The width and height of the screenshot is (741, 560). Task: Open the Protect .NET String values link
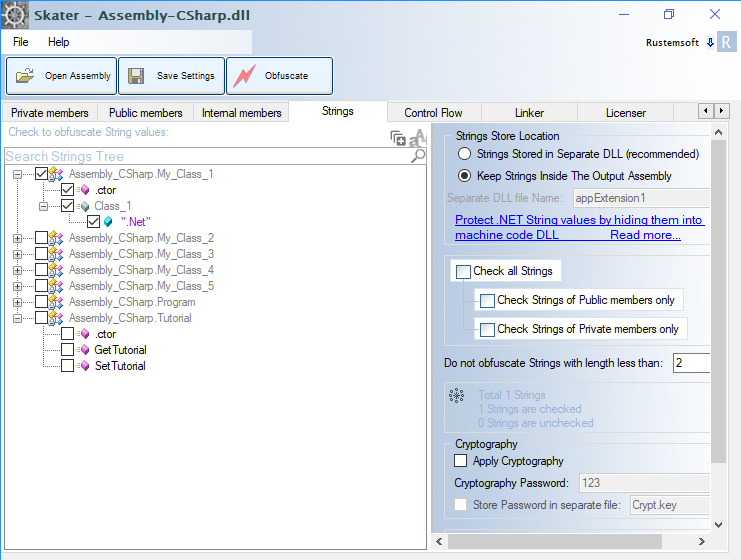(578, 227)
